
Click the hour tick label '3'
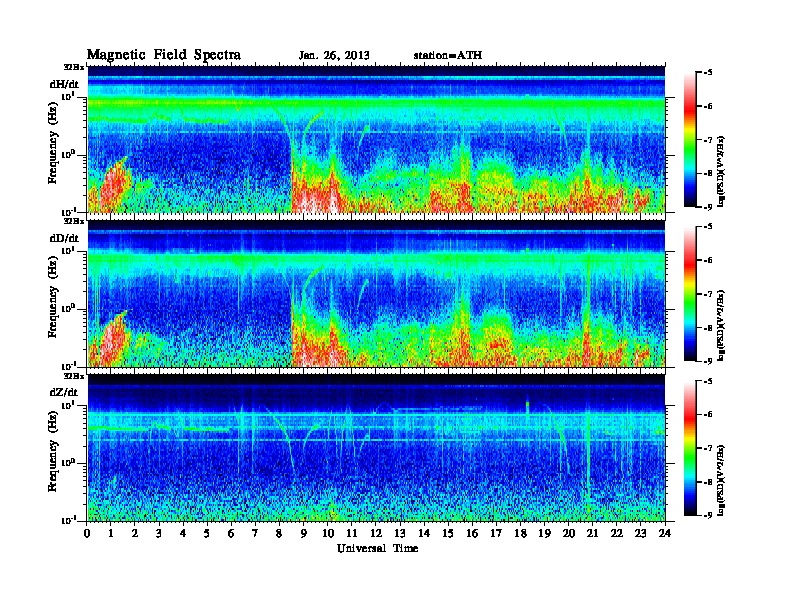tap(159, 533)
